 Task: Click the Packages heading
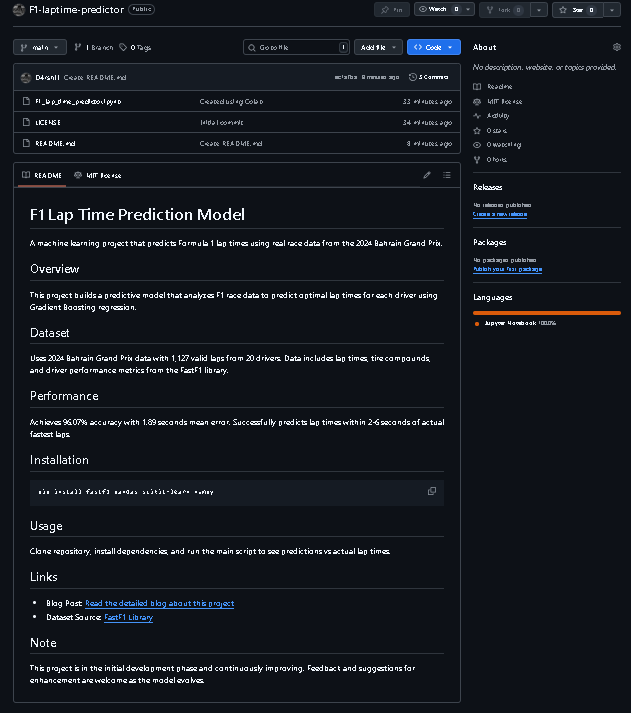[x=490, y=242]
